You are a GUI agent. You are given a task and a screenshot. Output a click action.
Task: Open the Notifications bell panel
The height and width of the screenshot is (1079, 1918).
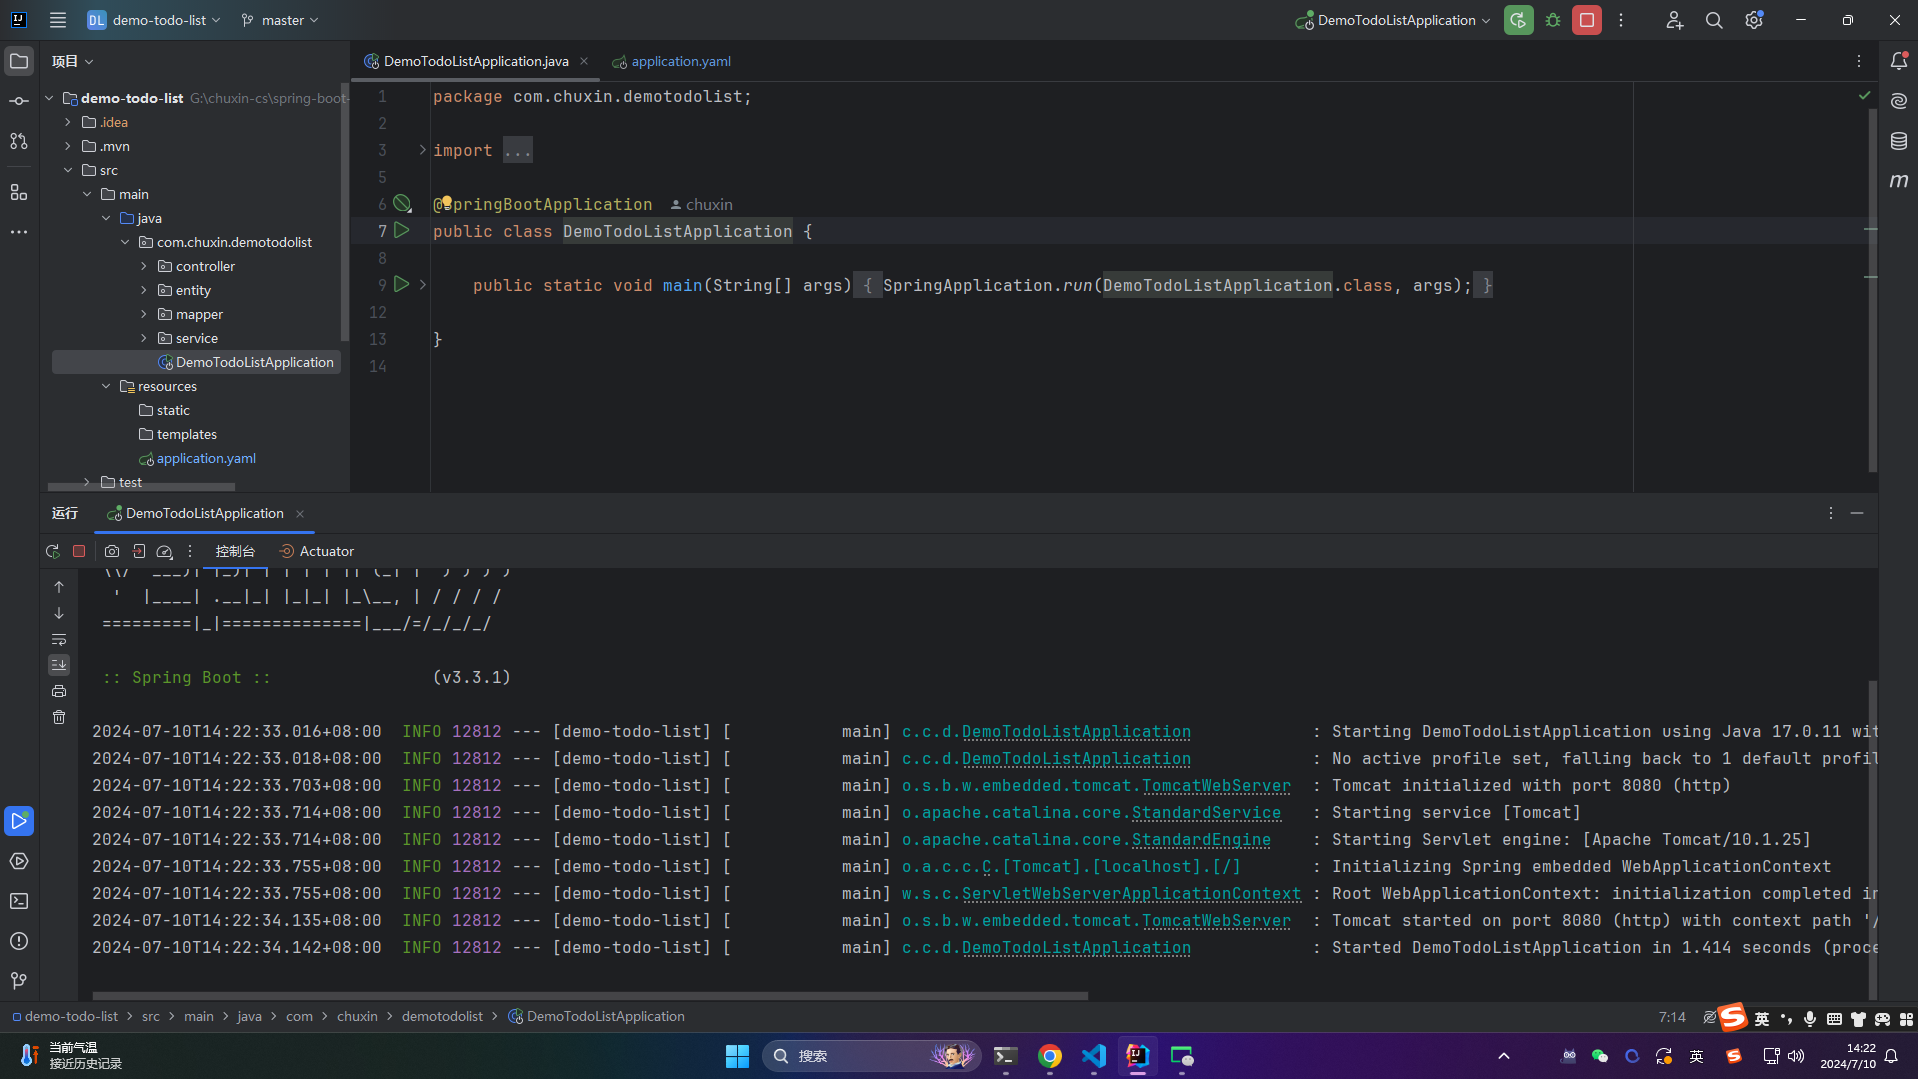coord(1899,61)
